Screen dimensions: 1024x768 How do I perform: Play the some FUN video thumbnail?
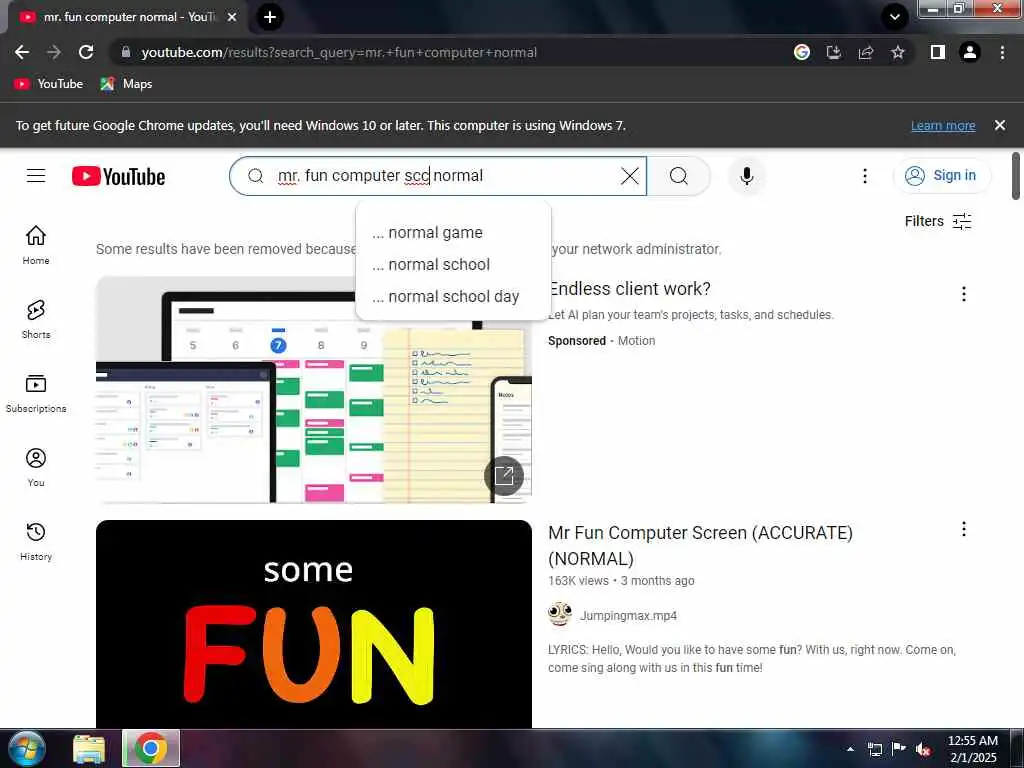click(x=313, y=624)
